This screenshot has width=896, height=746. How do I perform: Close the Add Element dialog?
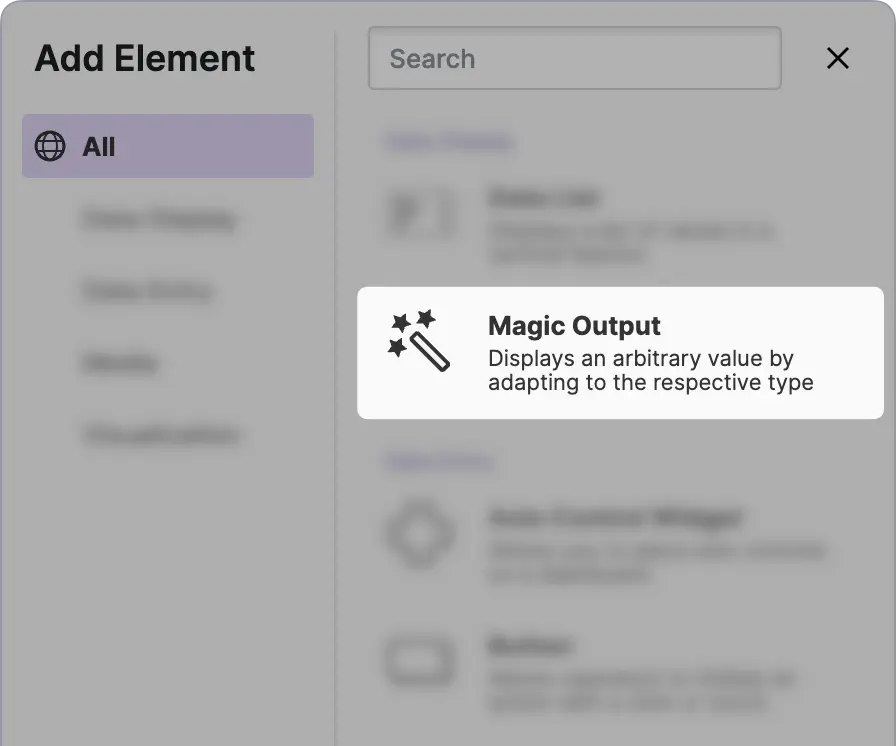[838, 59]
